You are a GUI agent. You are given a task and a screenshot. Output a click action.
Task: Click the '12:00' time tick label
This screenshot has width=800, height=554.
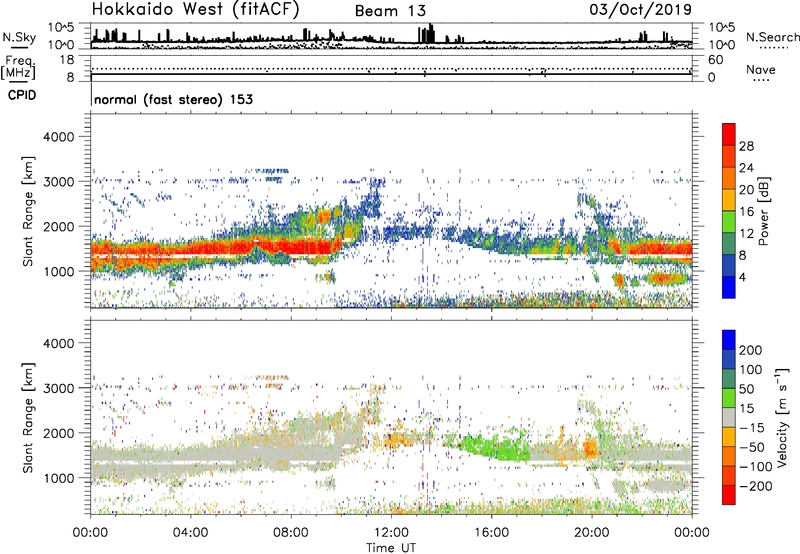pos(391,533)
